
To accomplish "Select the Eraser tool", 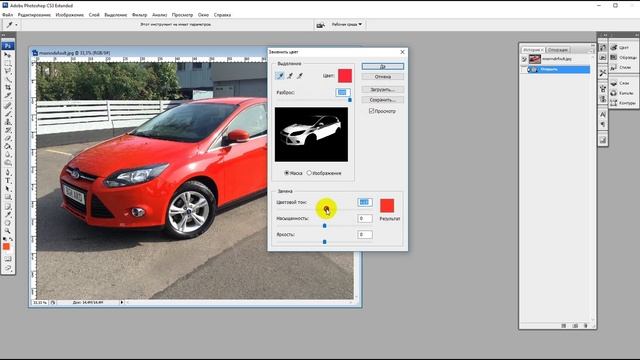I will [8, 138].
